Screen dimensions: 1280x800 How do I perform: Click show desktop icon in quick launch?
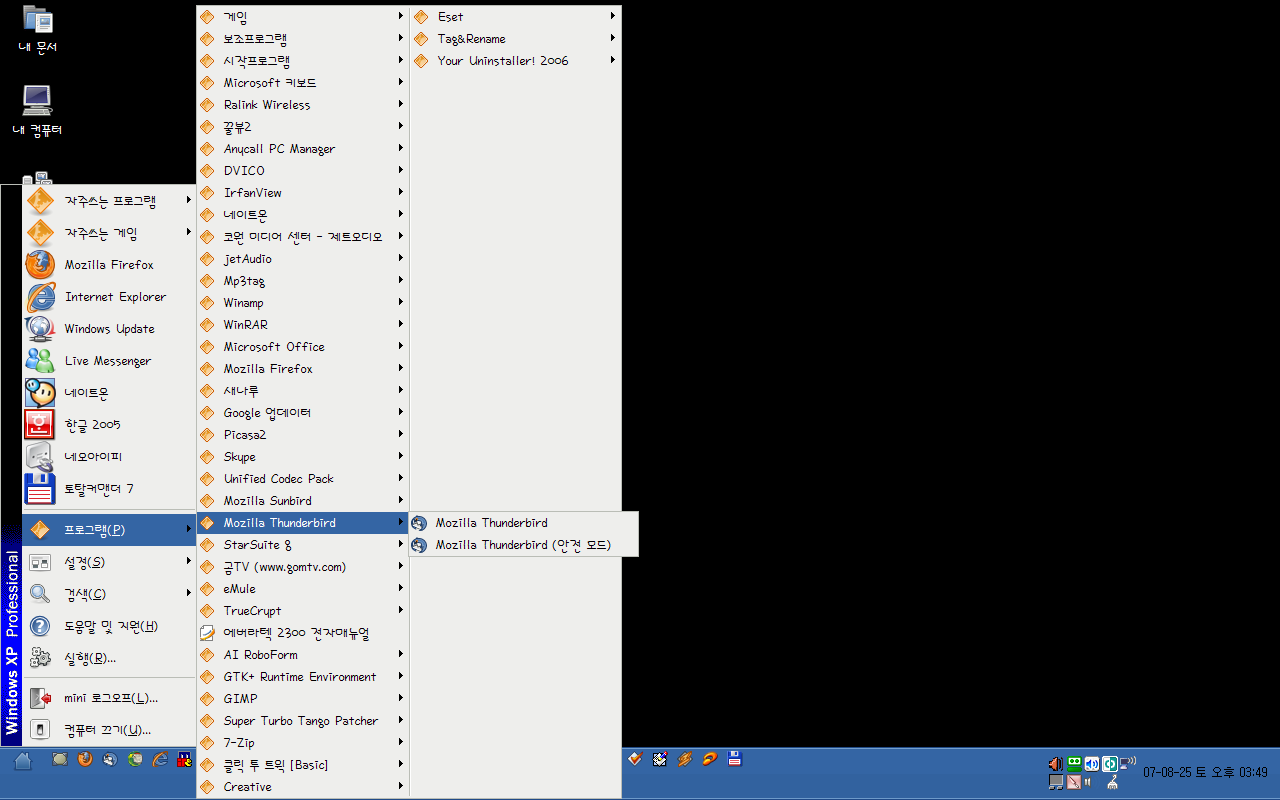(60, 759)
